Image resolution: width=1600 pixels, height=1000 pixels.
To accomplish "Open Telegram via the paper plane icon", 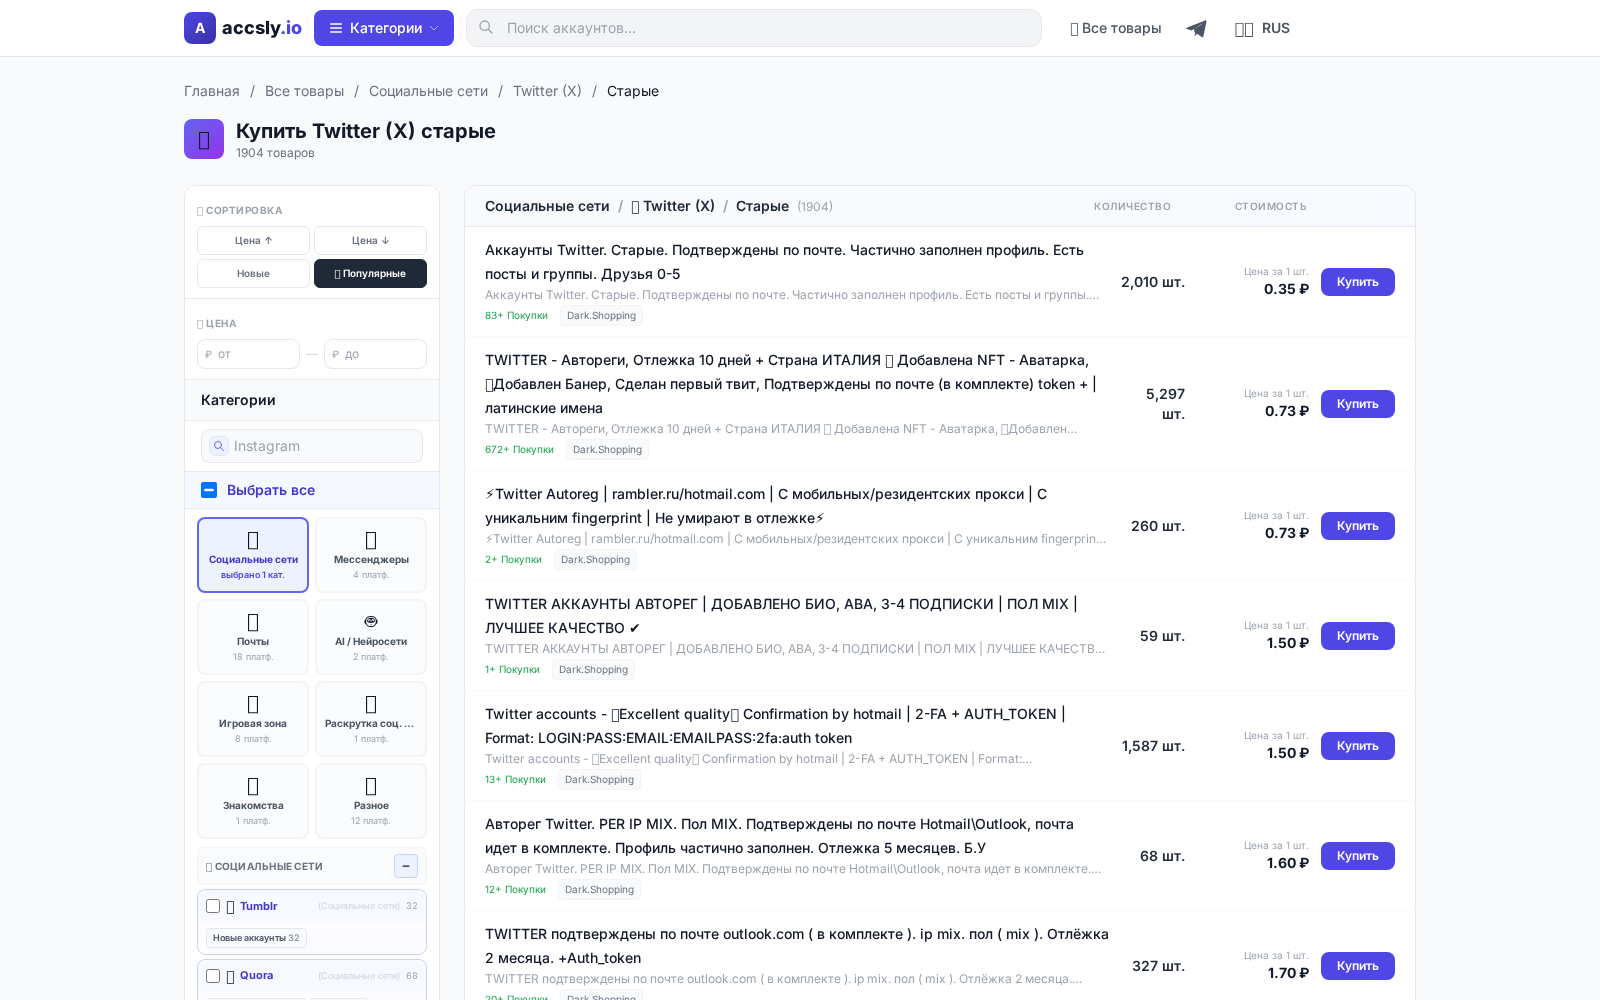I will 1196,28.
